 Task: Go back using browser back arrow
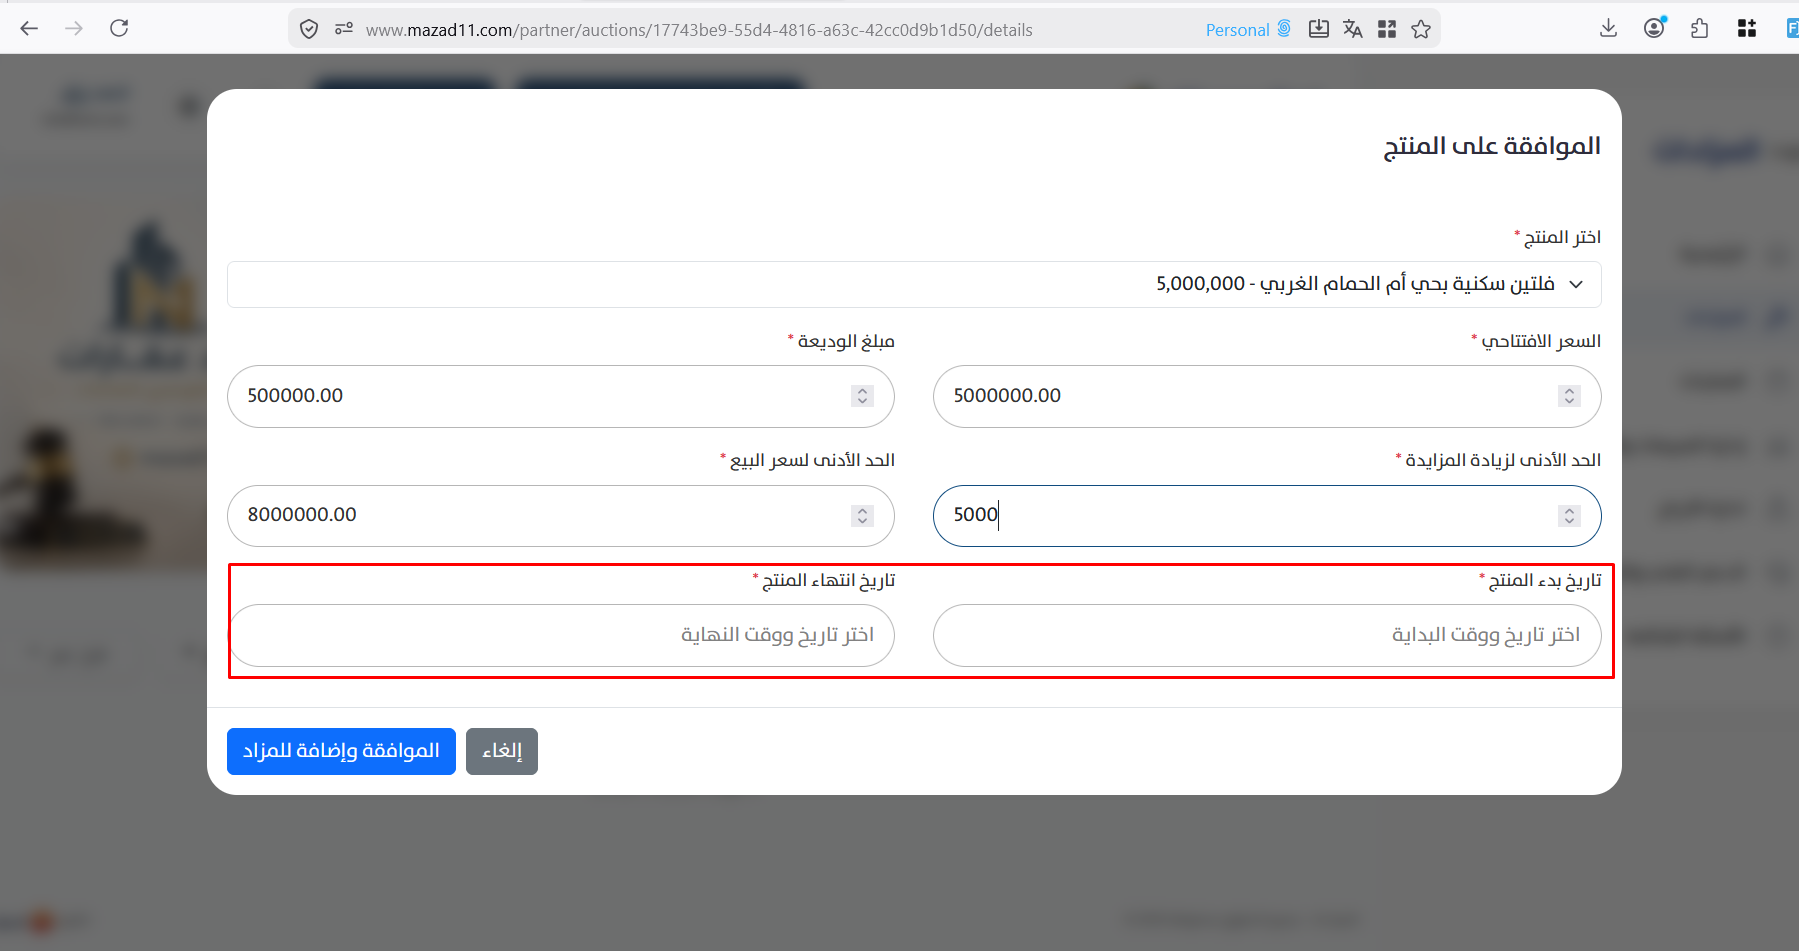tap(29, 28)
